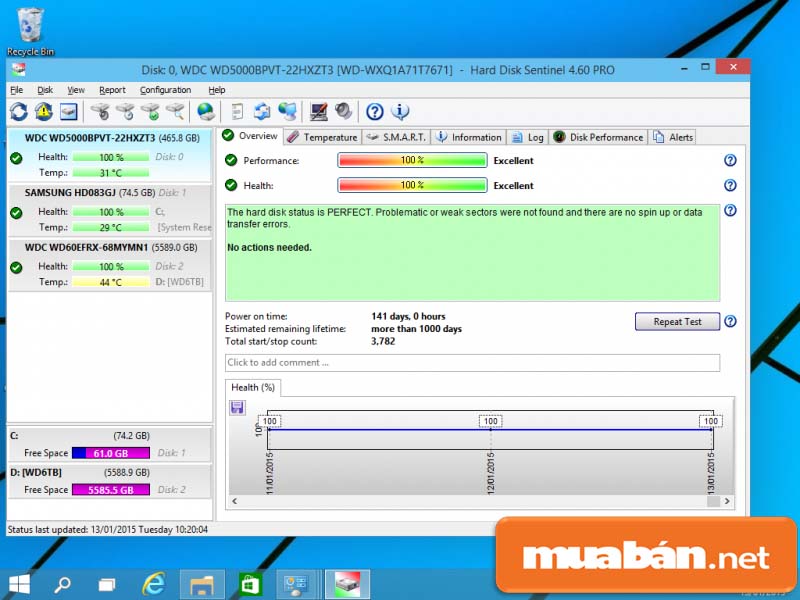The height and width of the screenshot is (600, 800).
Task: Click the floppy save icon in the Health graph
Action: [x=237, y=408]
